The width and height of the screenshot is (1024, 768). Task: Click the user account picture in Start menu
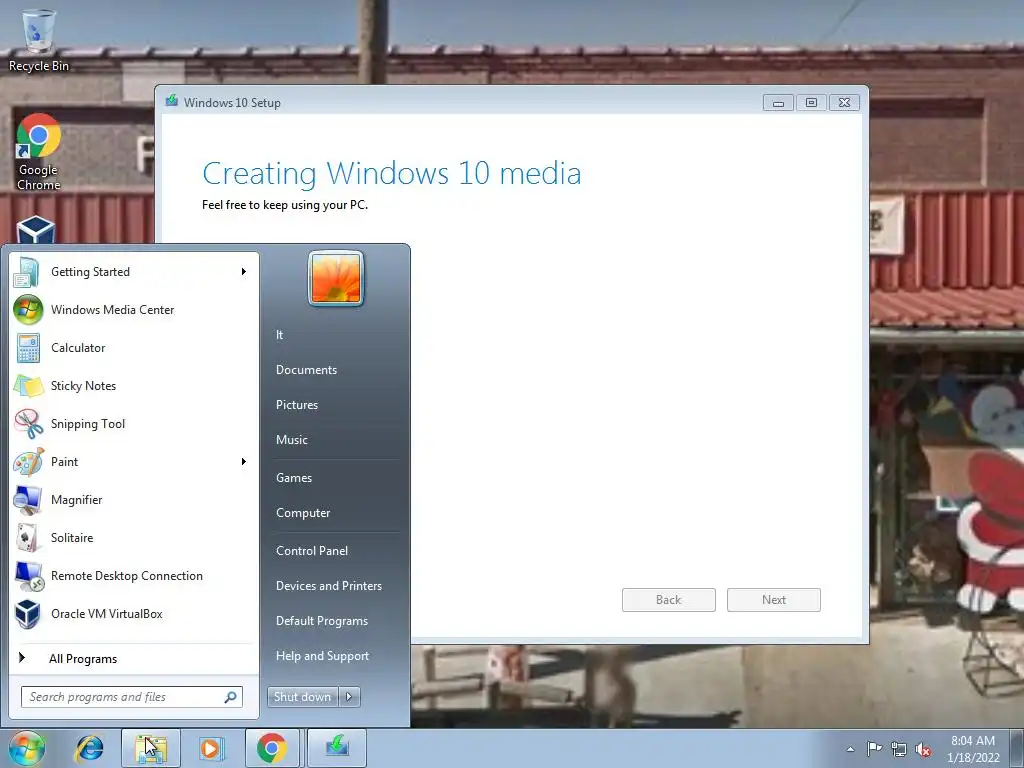pos(336,278)
